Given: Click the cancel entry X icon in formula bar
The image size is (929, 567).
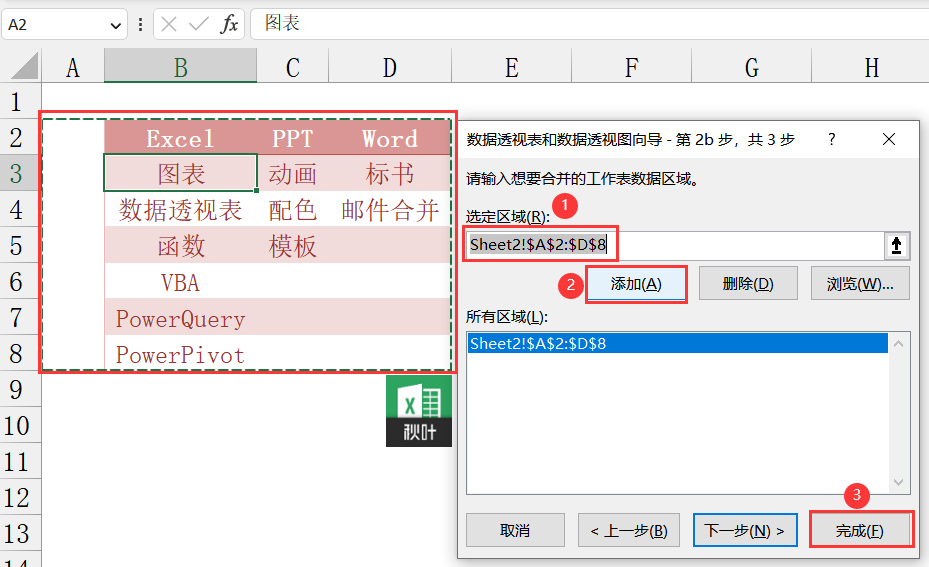Looking at the screenshot, I should 169,24.
